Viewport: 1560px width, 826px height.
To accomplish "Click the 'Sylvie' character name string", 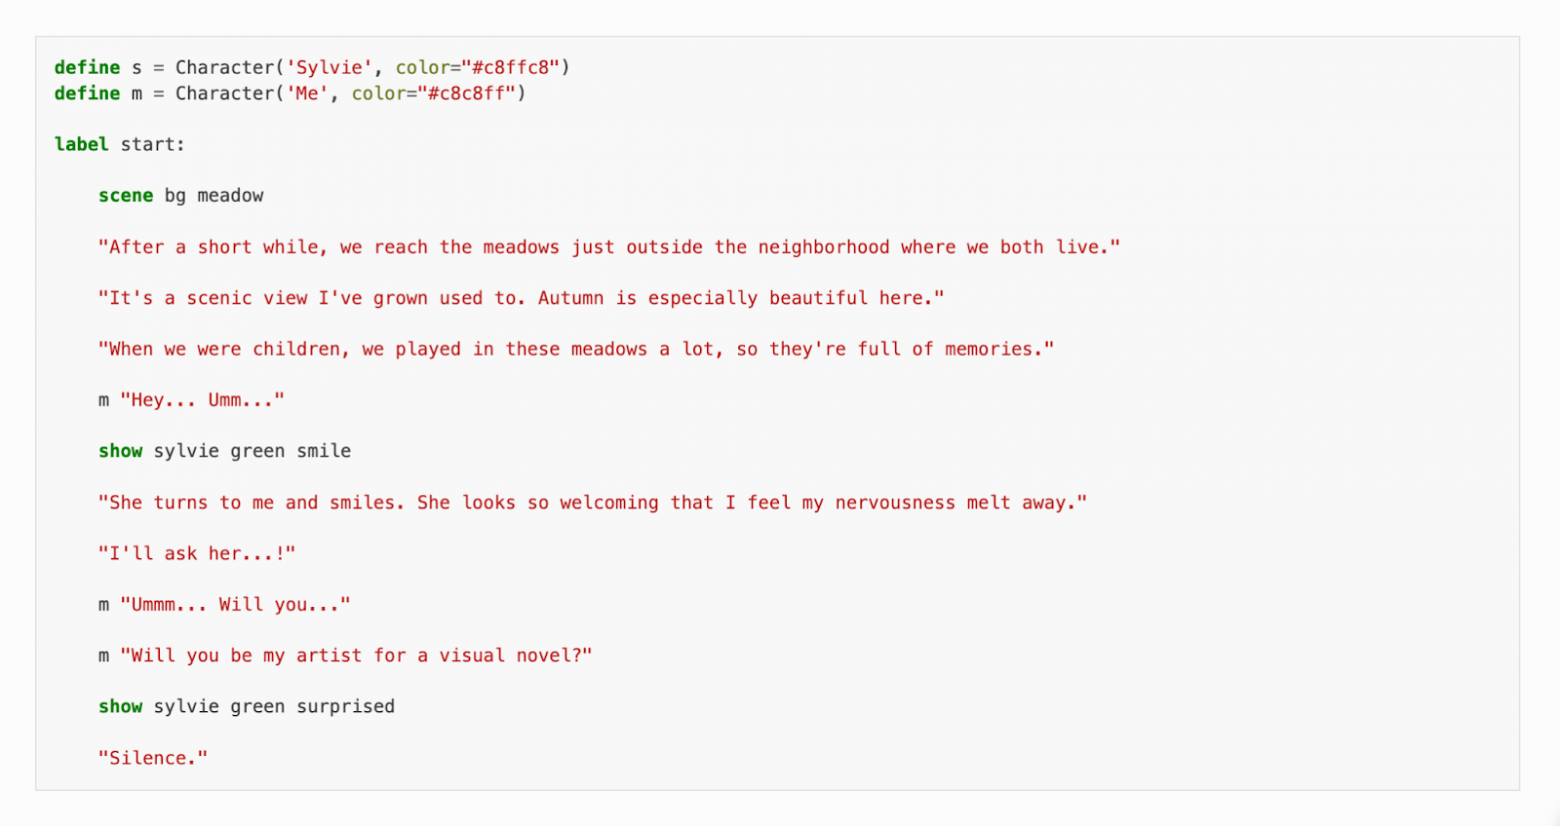I will pyautogui.click(x=330, y=68).
